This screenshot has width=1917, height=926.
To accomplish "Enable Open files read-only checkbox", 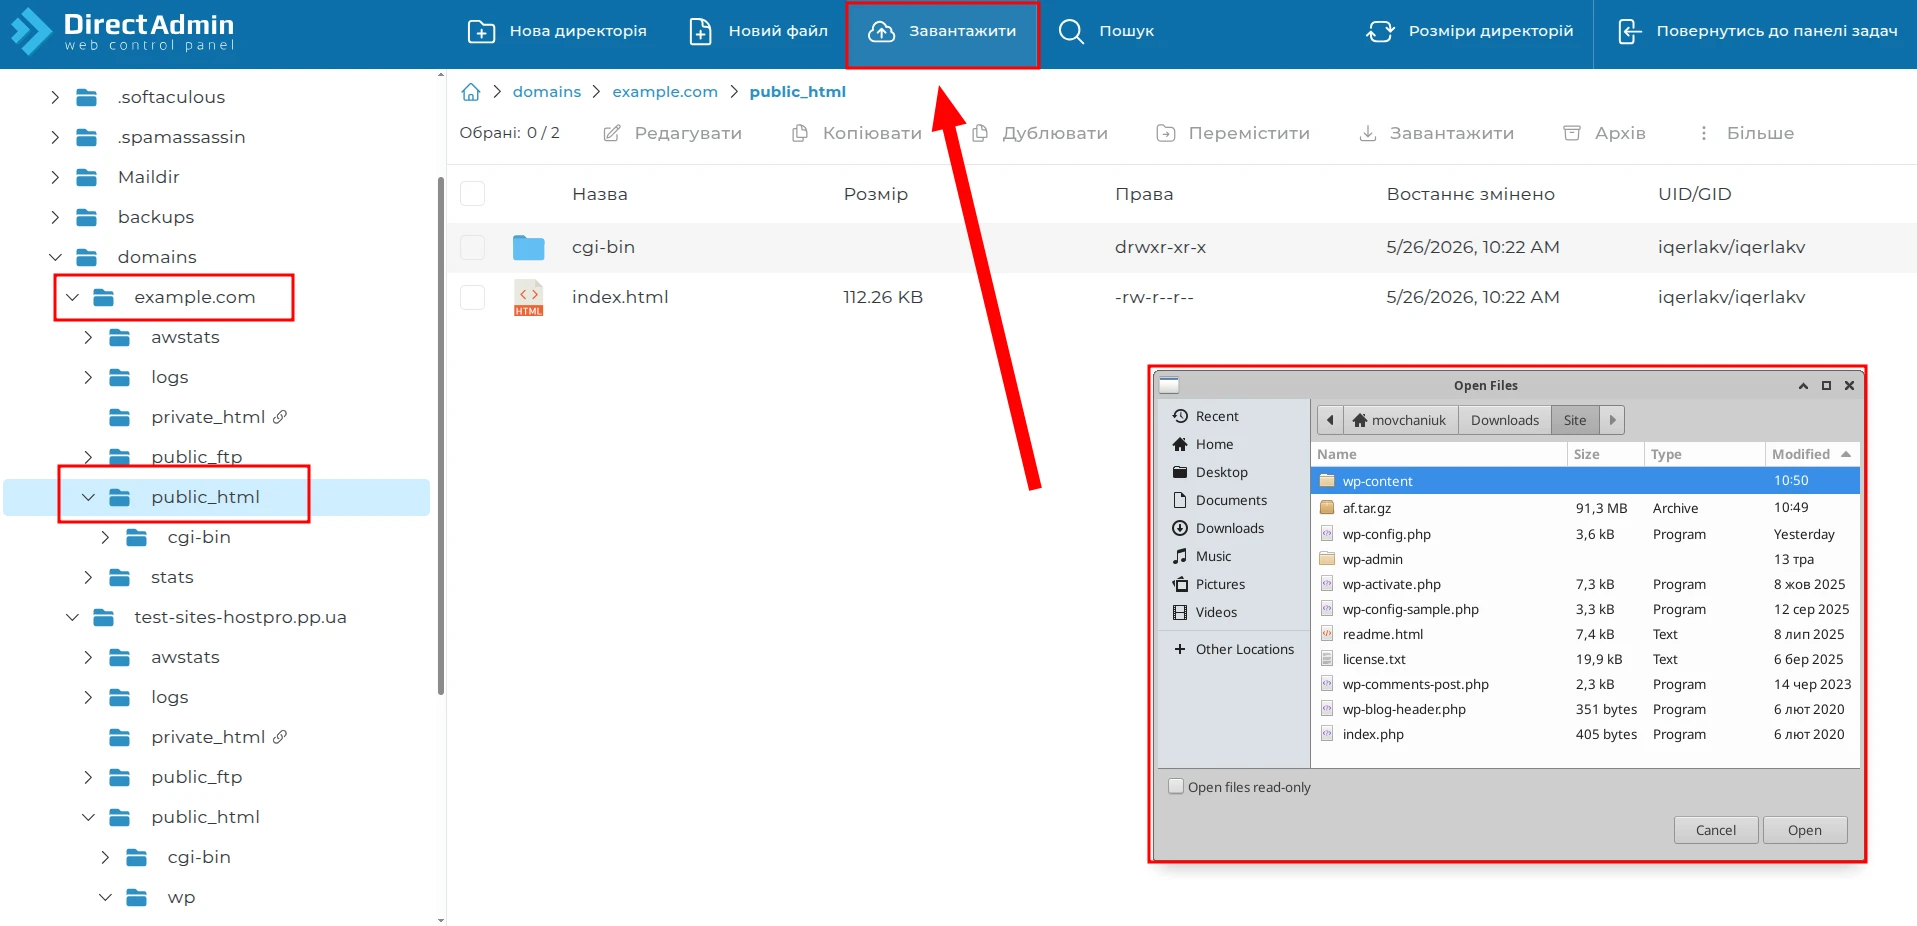I will [1176, 786].
